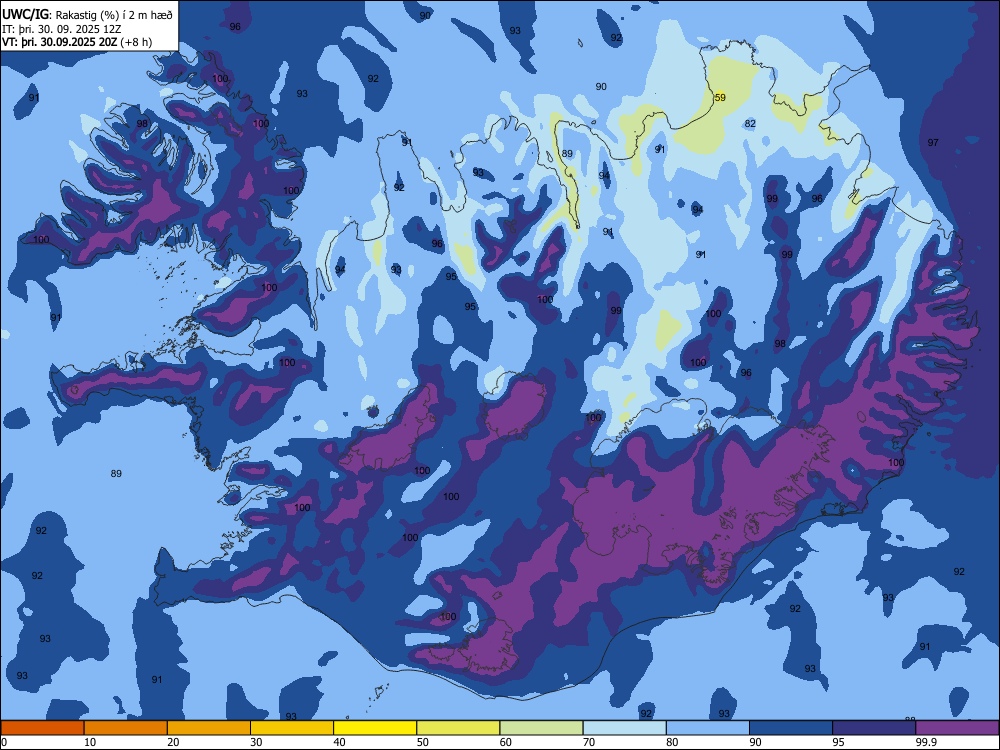Click the '60' label on the color scale
The height and width of the screenshot is (750, 1000).
(506, 742)
